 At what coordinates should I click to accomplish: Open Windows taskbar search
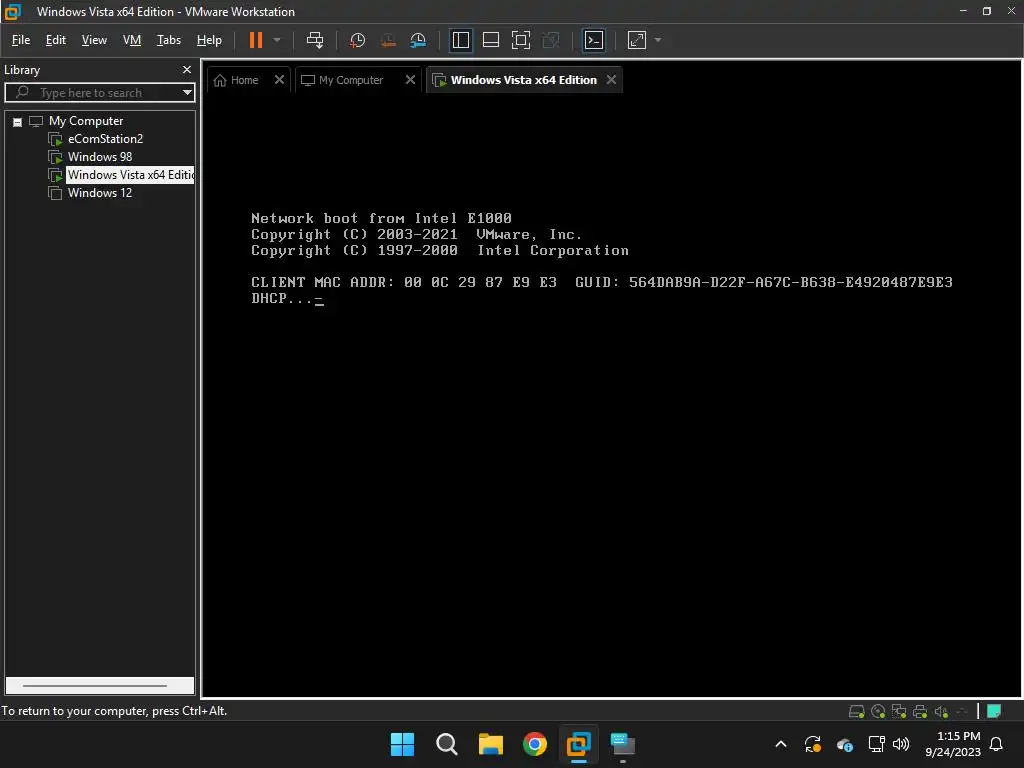pyautogui.click(x=447, y=744)
